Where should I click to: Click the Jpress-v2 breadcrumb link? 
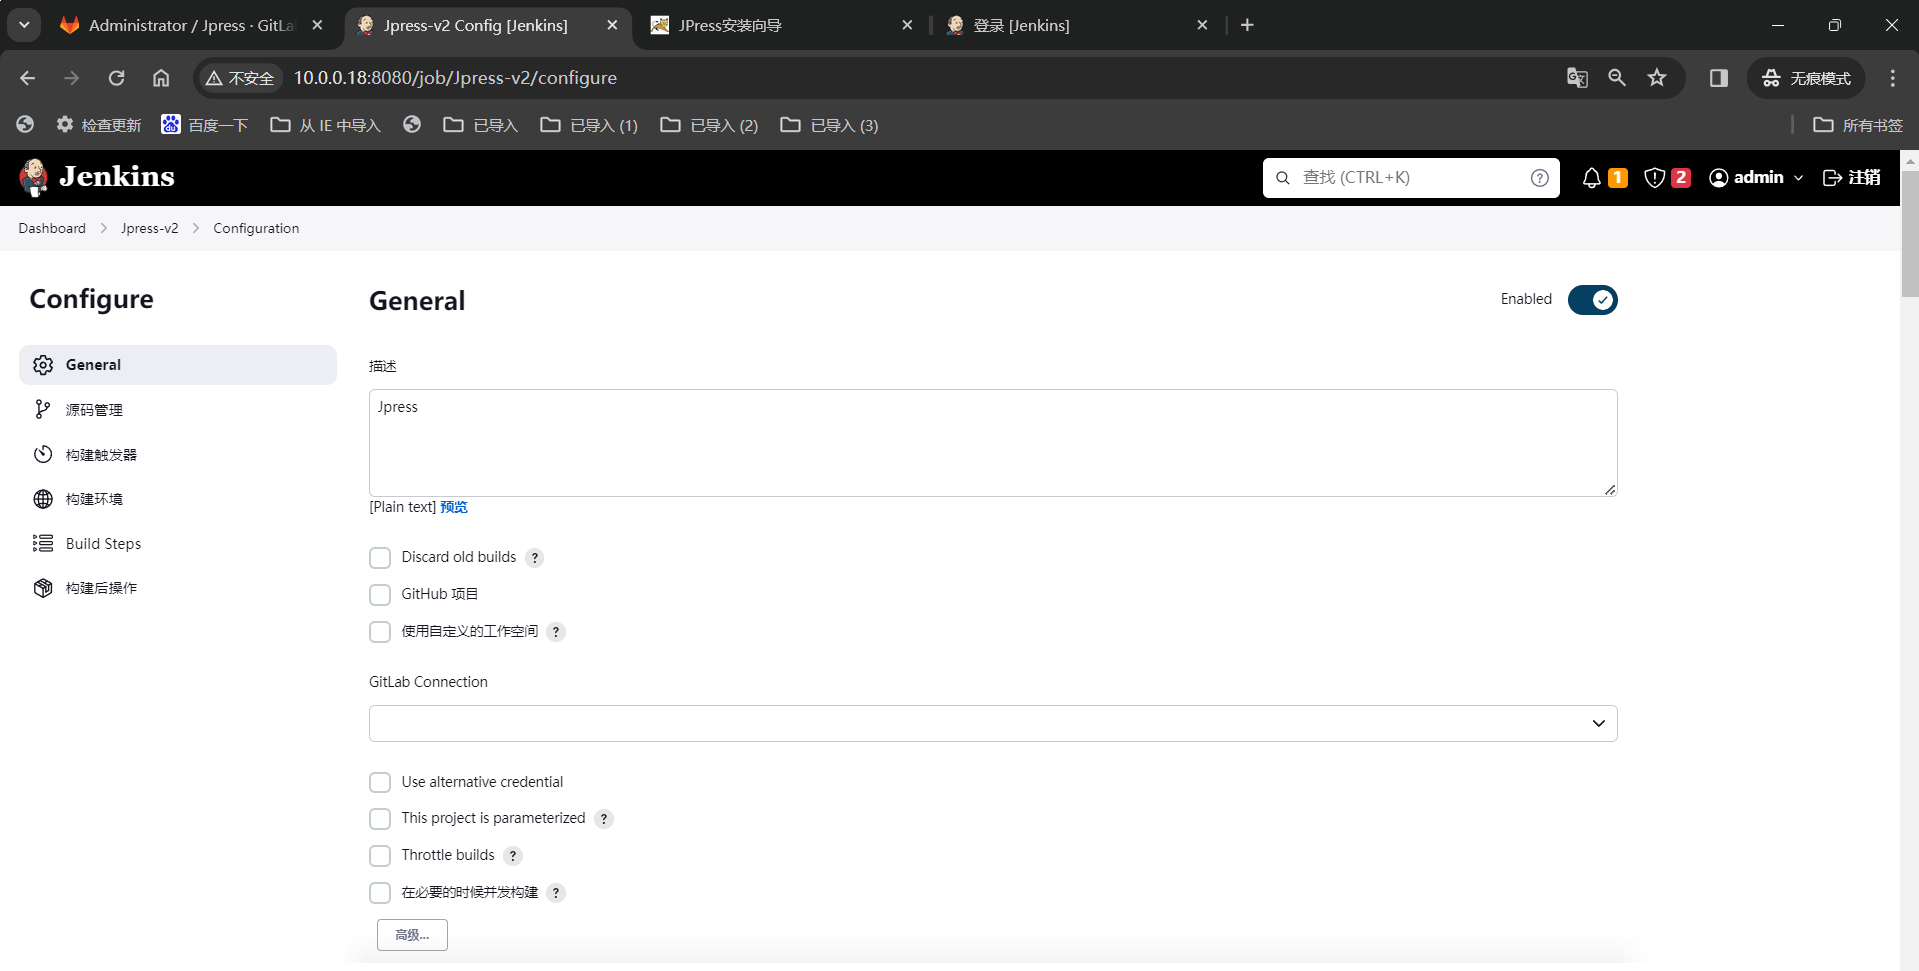pyautogui.click(x=150, y=228)
